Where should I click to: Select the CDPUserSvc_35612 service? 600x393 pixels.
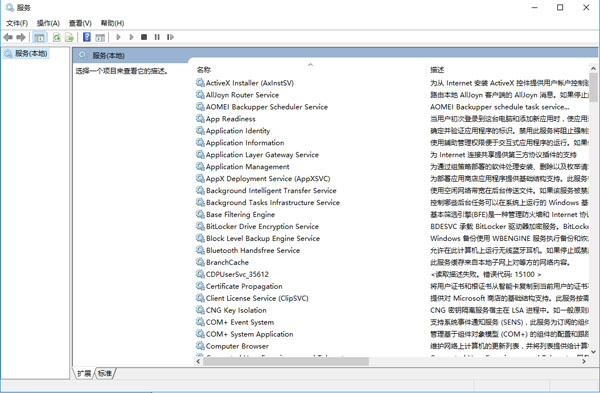pyautogui.click(x=237, y=274)
